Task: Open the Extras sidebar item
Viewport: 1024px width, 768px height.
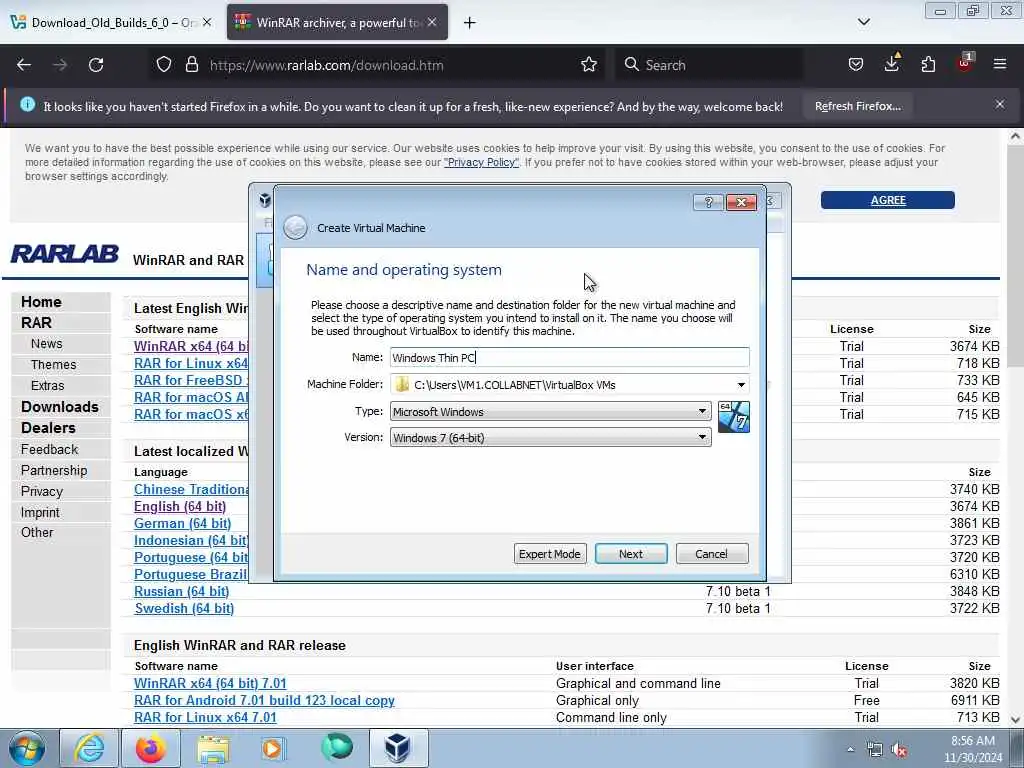Action: coord(47,385)
